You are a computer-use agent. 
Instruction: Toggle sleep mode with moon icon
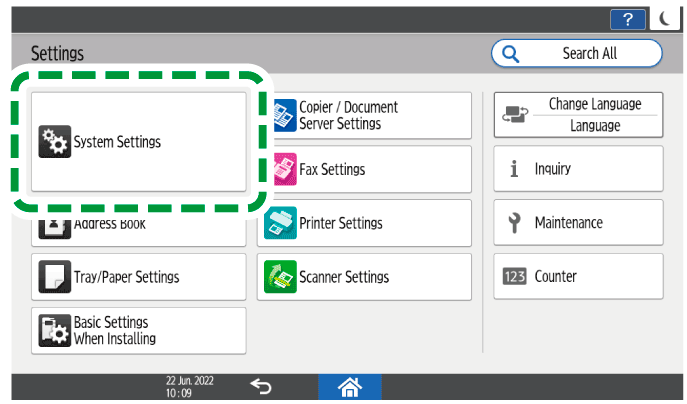click(x=664, y=18)
